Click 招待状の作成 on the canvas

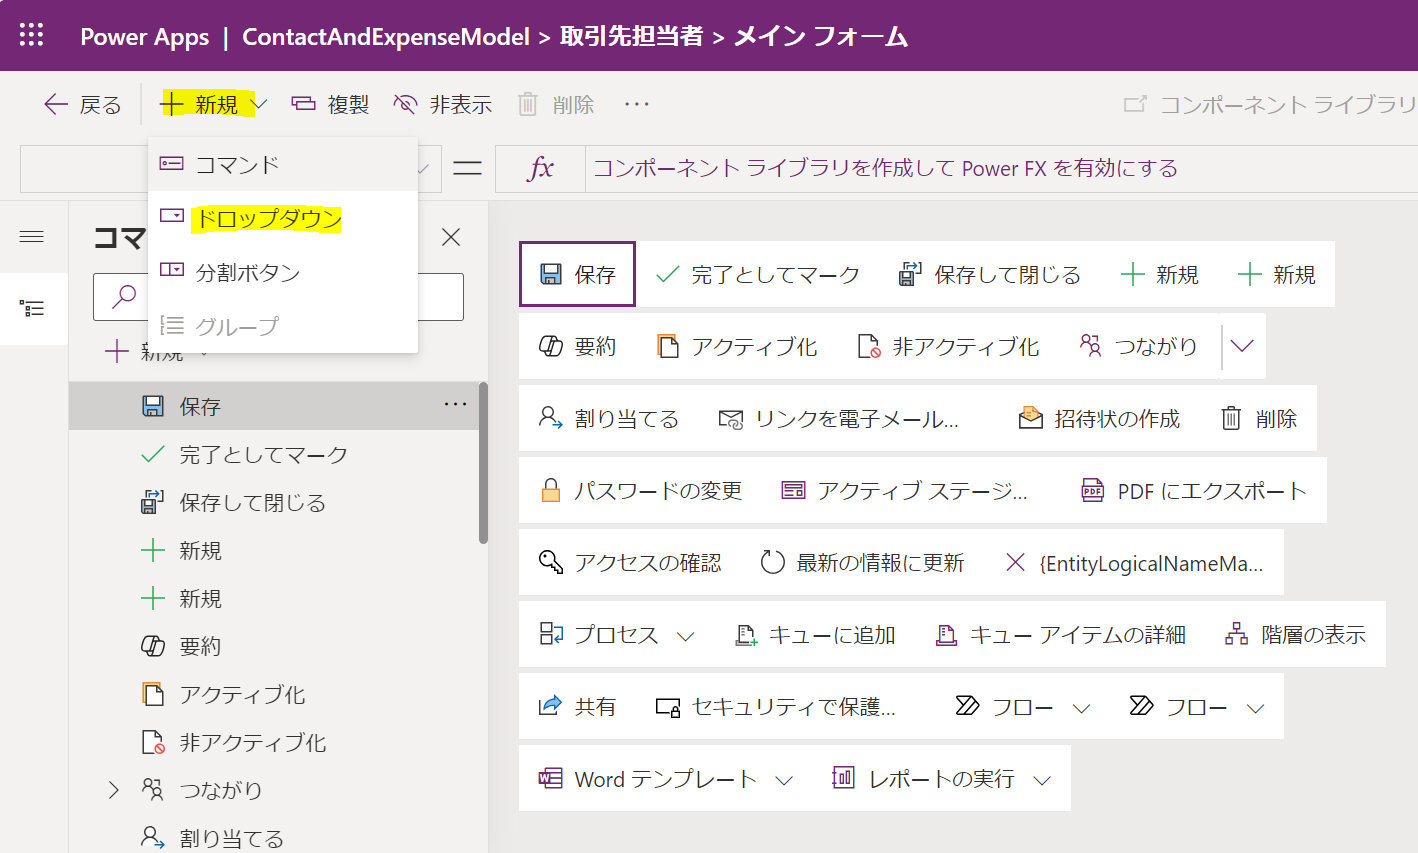(x=1099, y=418)
